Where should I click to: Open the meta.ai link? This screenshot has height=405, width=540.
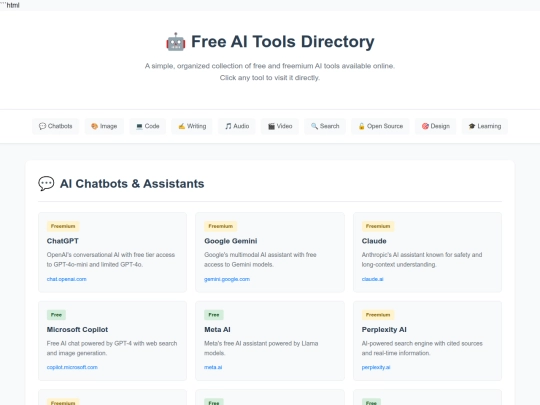click(x=213, y=367)
